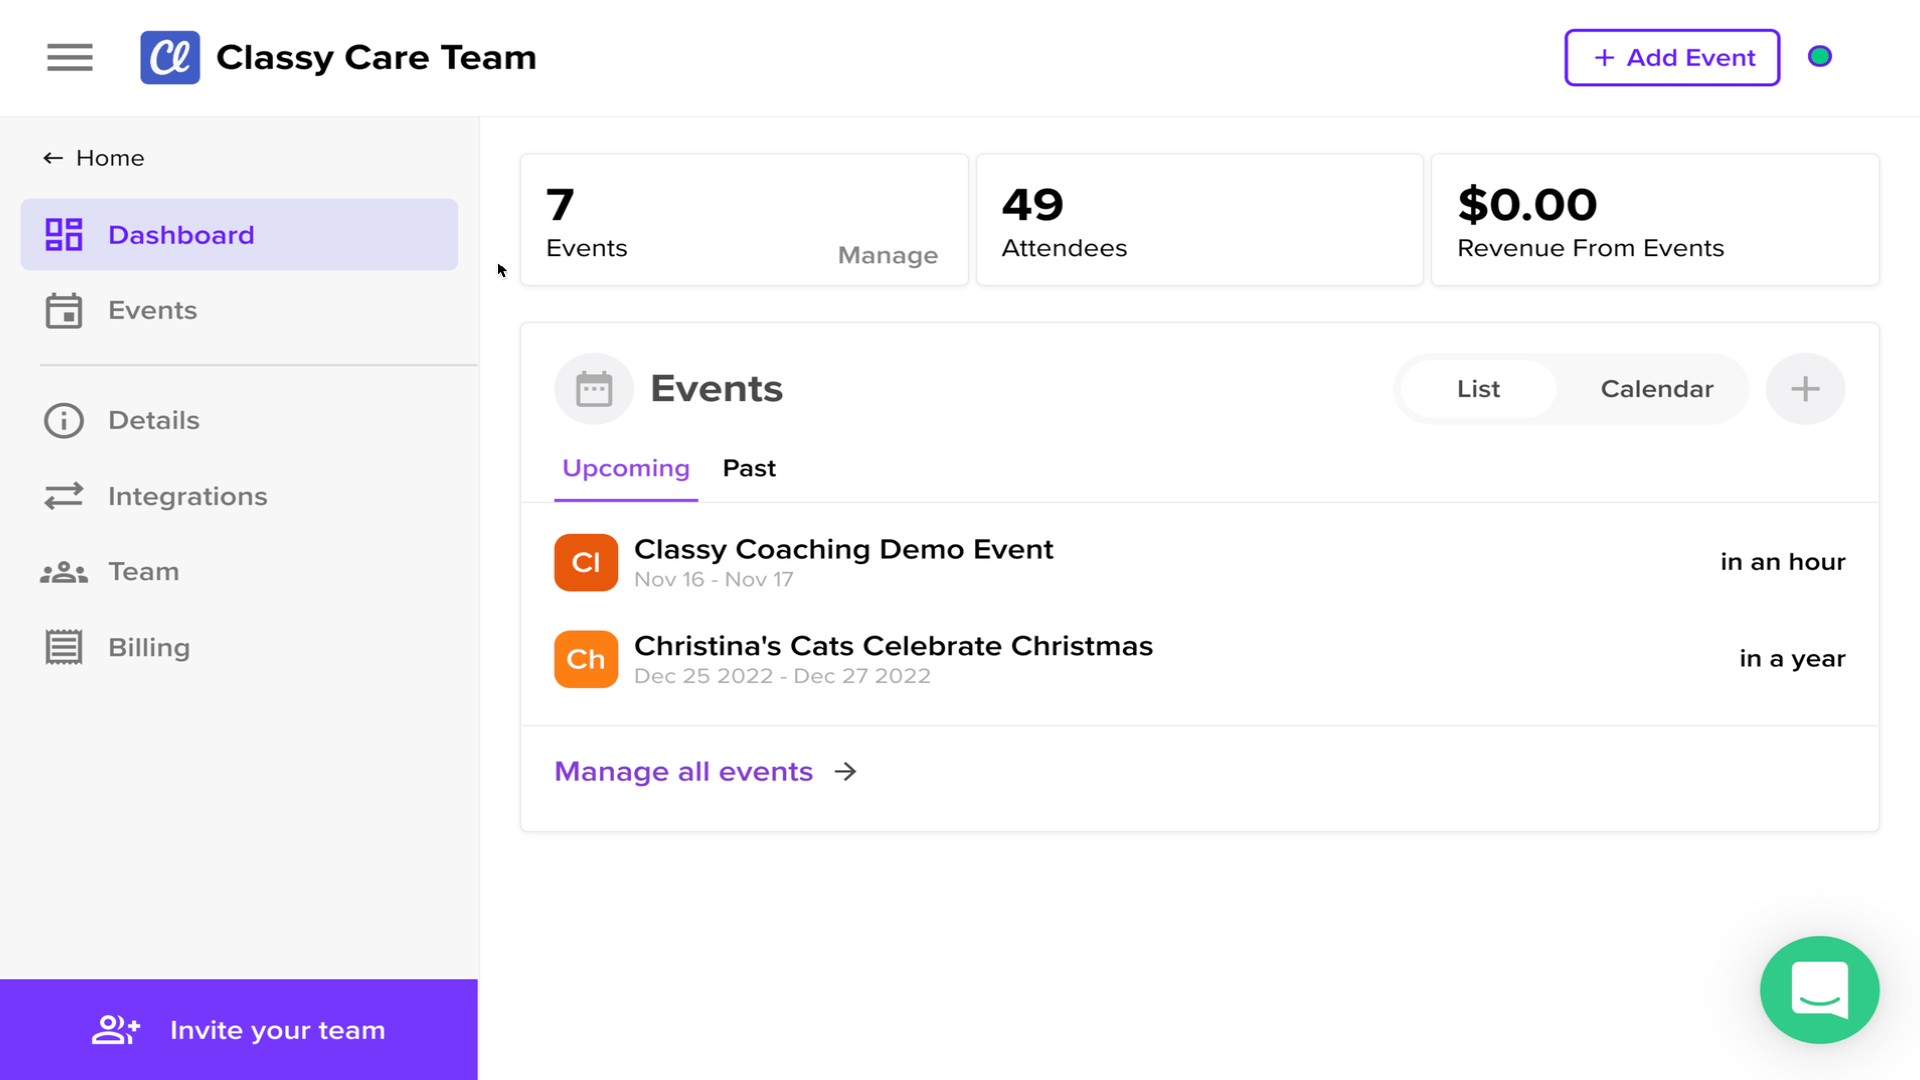This screenshot has width=1920, height=1080.
Task: Click Invite your team button
Action: 239,1029
